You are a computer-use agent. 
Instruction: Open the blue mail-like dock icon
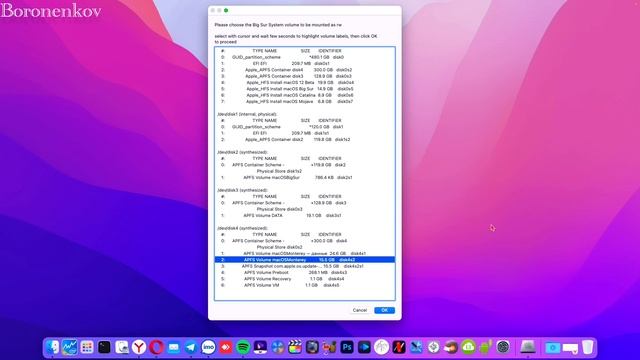pos(173,347)
